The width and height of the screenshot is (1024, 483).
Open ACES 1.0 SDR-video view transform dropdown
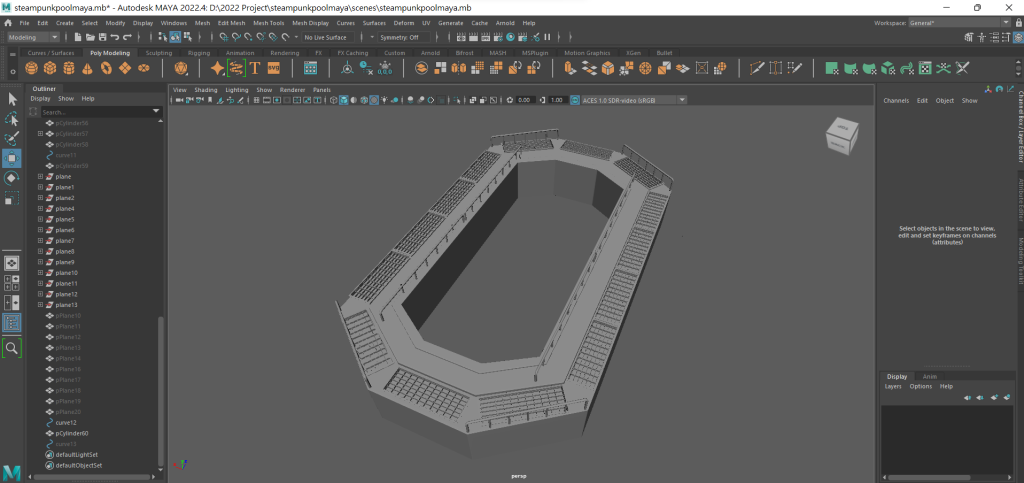pos(633,100)
